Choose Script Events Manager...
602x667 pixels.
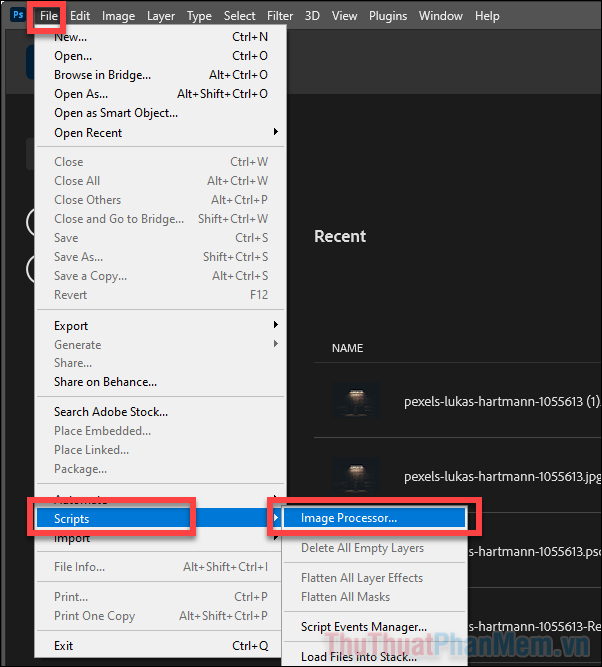point(374,627)
